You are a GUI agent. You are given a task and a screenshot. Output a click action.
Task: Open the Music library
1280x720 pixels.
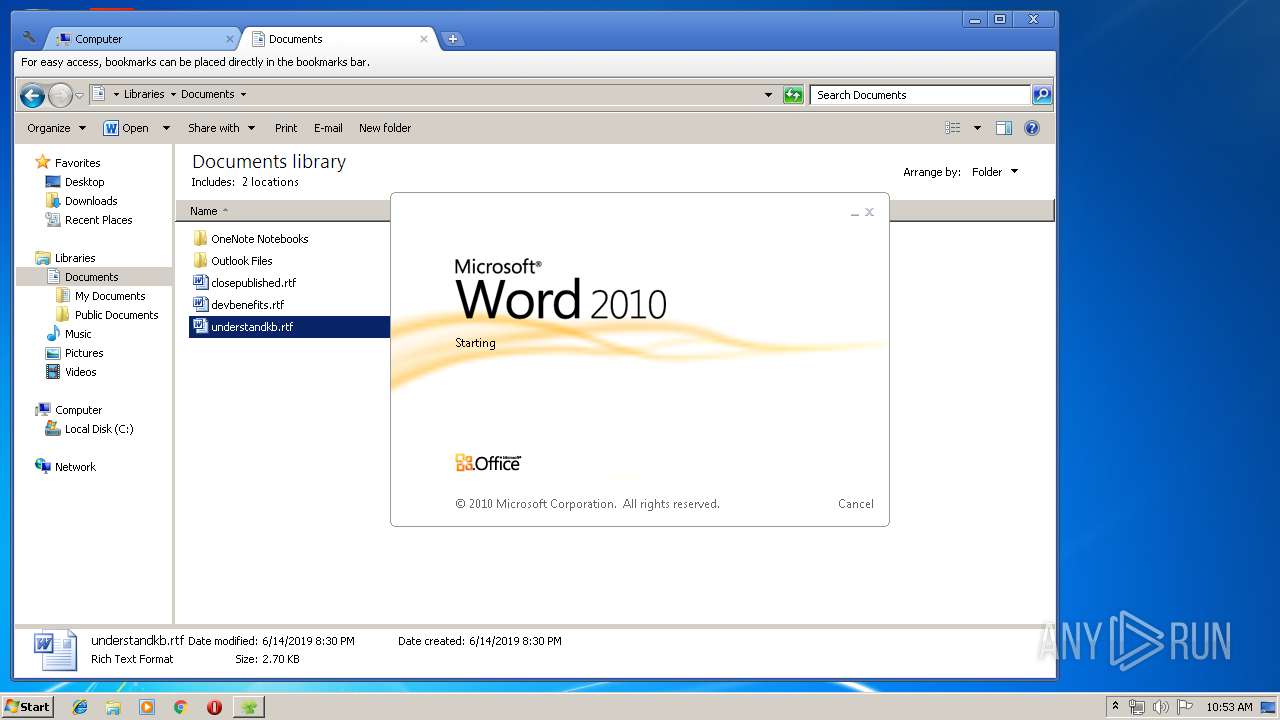78,334
